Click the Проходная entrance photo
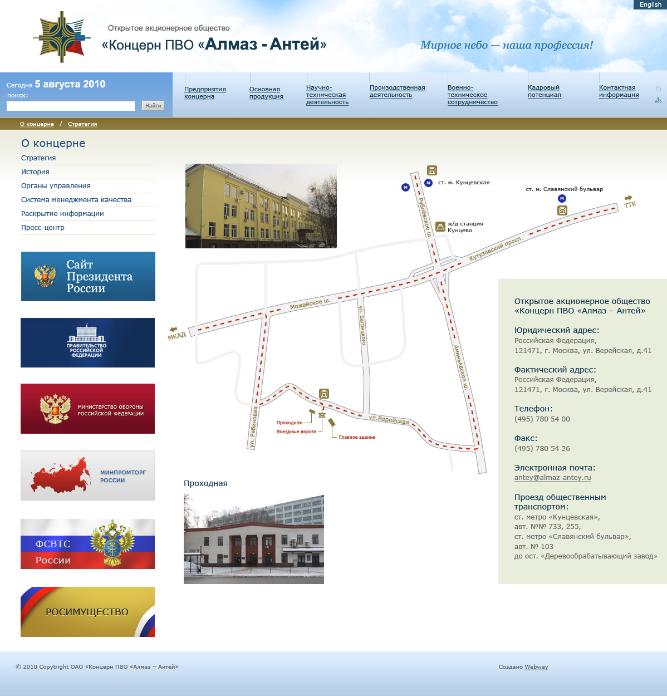Screen dimensions: 667x696 (x=254, y=539)
